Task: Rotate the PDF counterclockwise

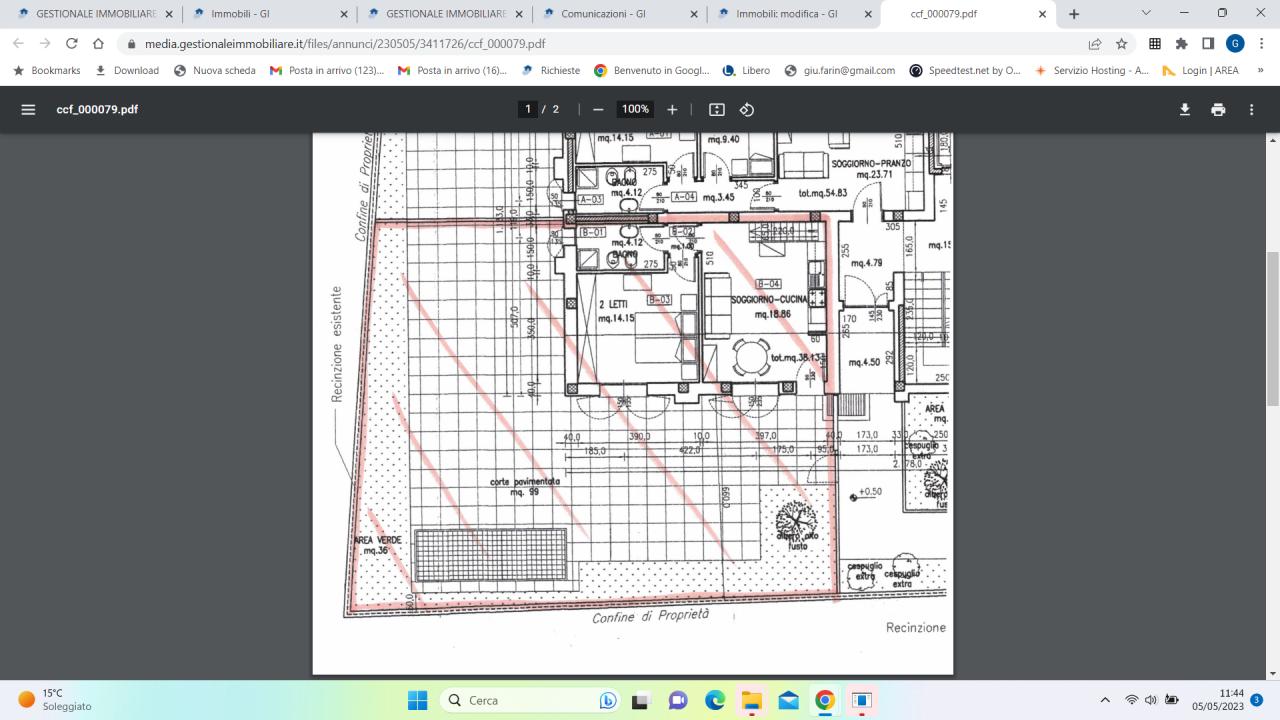Action: point(746,109)
